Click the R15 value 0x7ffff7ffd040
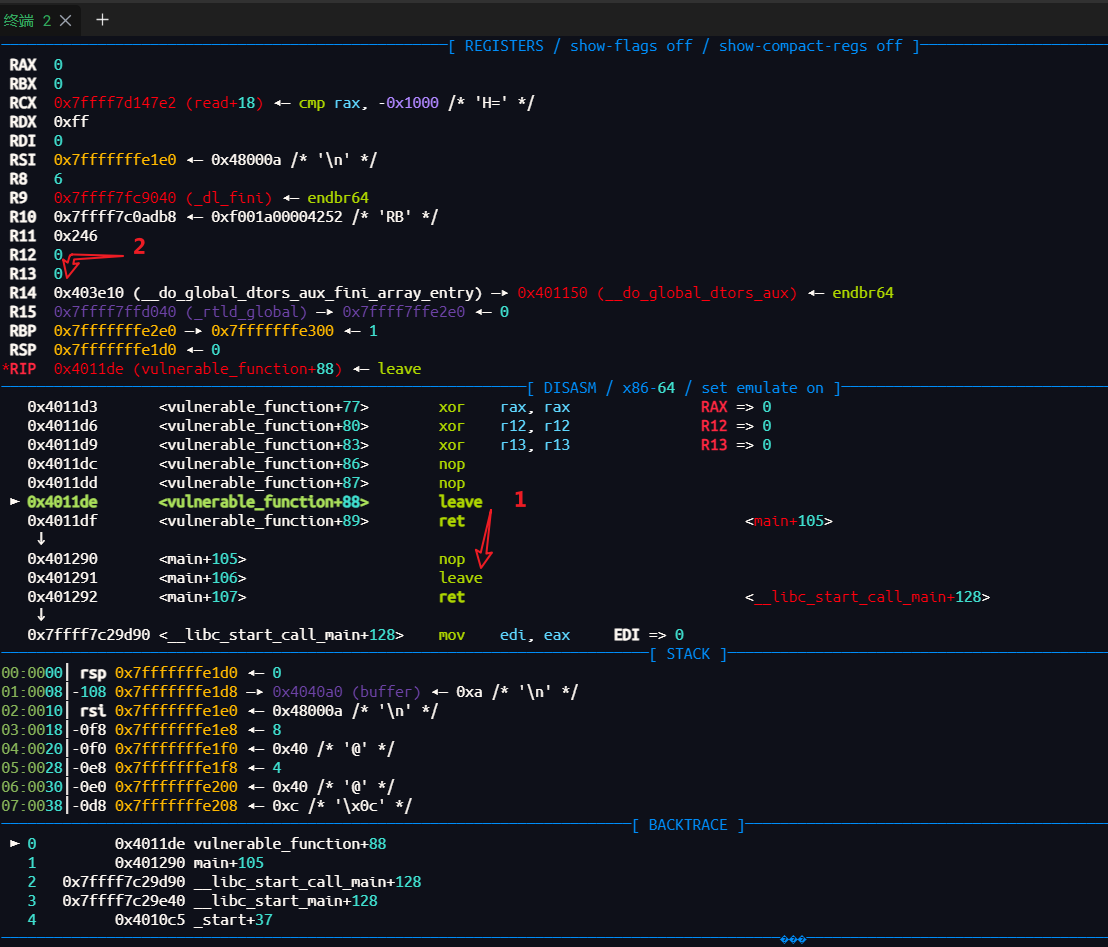The width and height of the screenshot is (1108, 947). tap(114, 312)
